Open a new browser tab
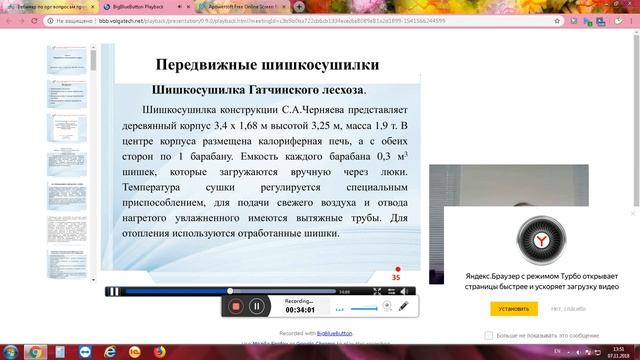 (x=299, y=7)
